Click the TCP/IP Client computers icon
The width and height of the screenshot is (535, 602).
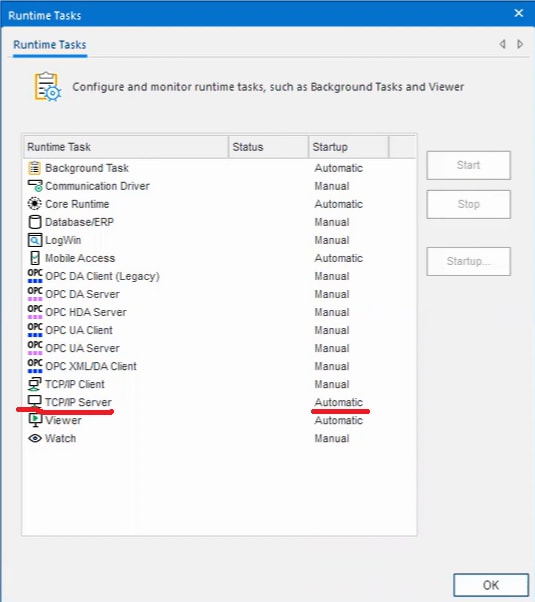coord(35,384)
